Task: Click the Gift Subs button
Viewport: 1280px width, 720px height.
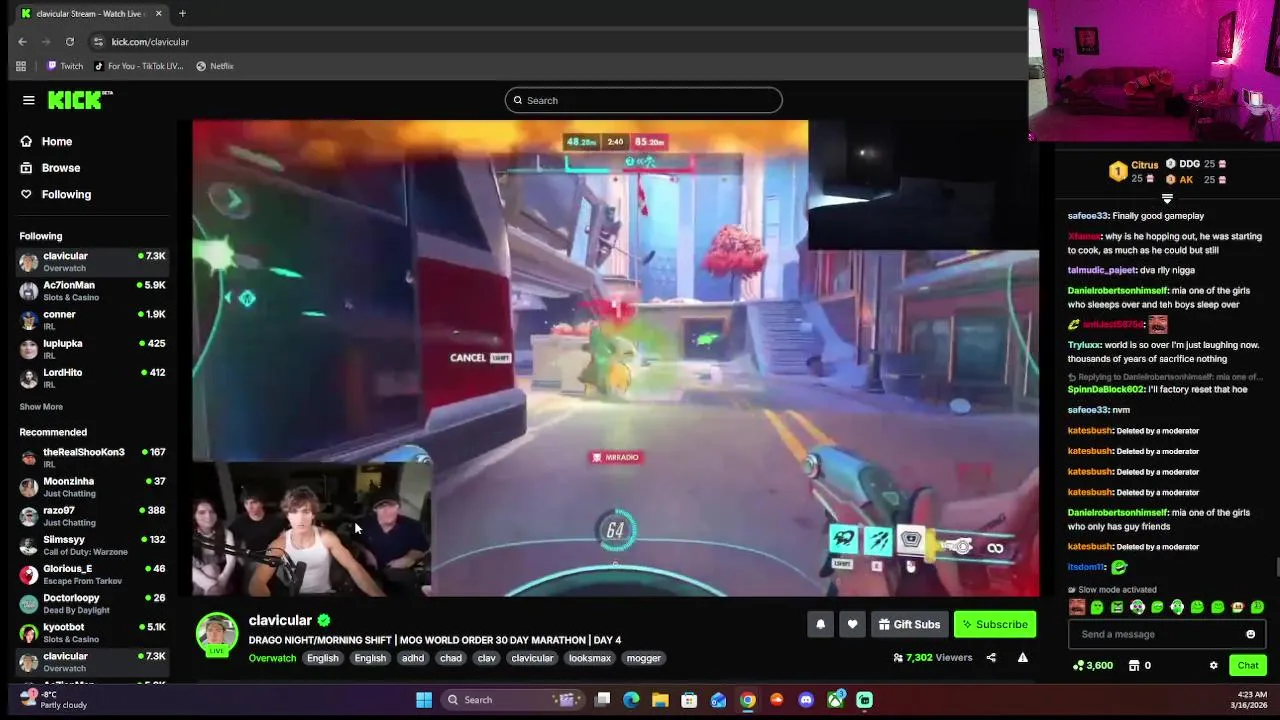Action: click(910, 624)
